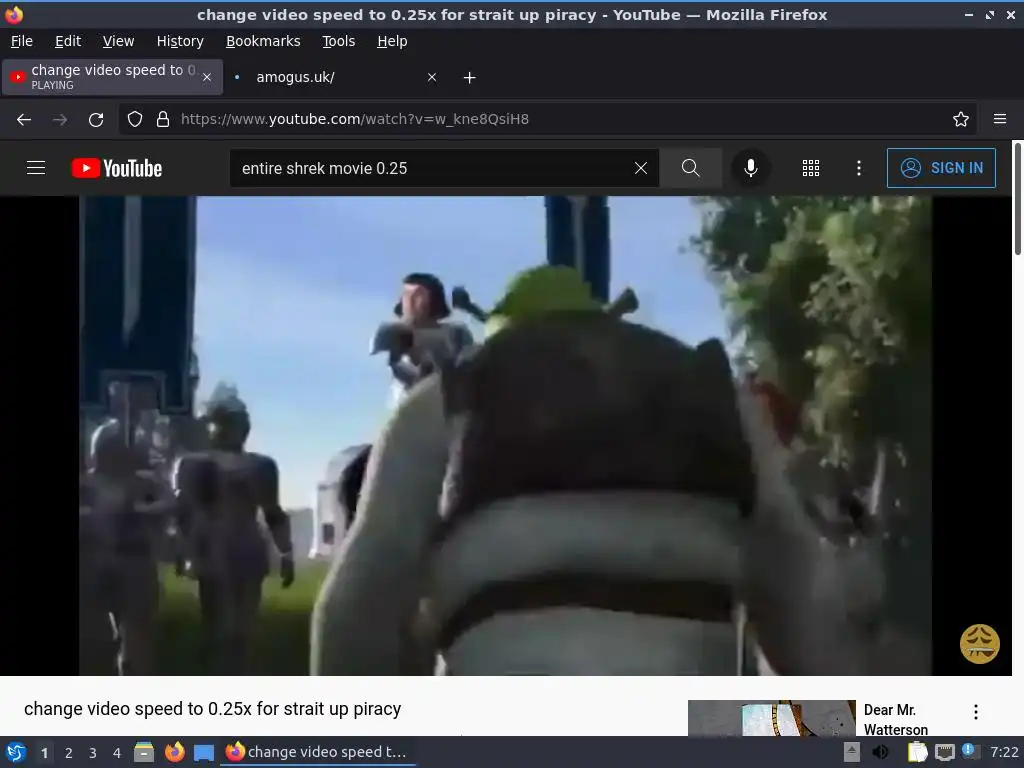Go to YouTube home via logo
The height and width of the screenshot is (768, 1024).
(x=117, y=168)
